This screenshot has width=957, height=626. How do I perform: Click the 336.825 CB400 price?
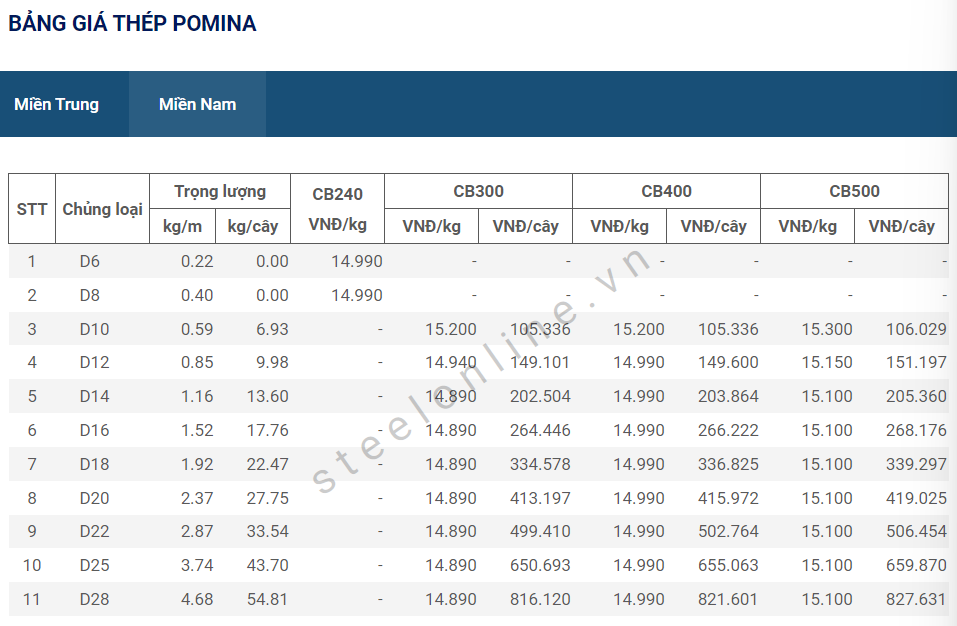(x=728, y=464)
